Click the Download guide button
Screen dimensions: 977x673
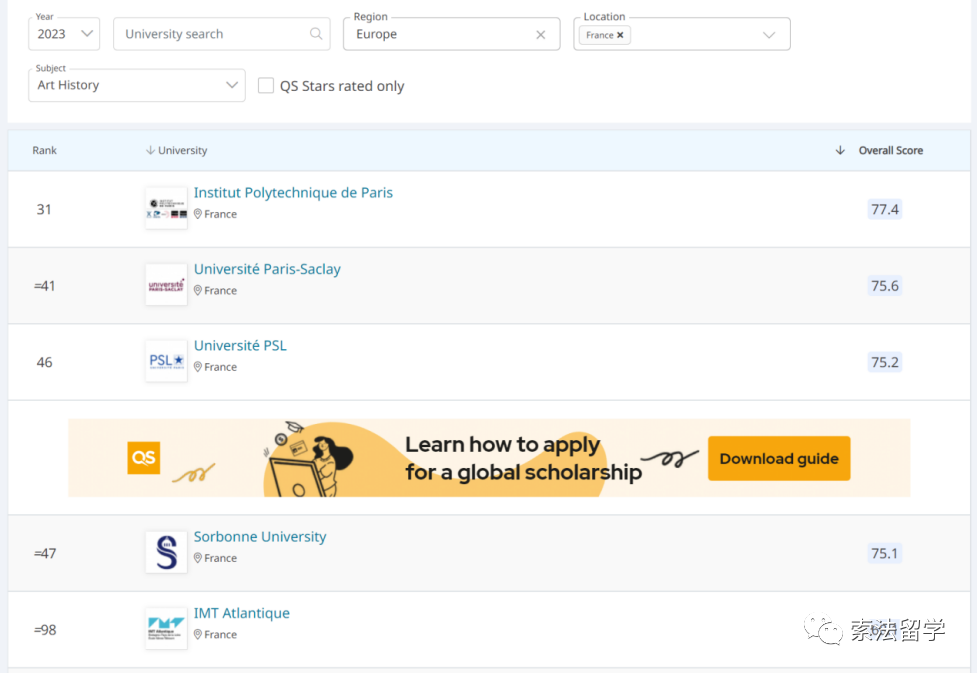coord(779,459)
